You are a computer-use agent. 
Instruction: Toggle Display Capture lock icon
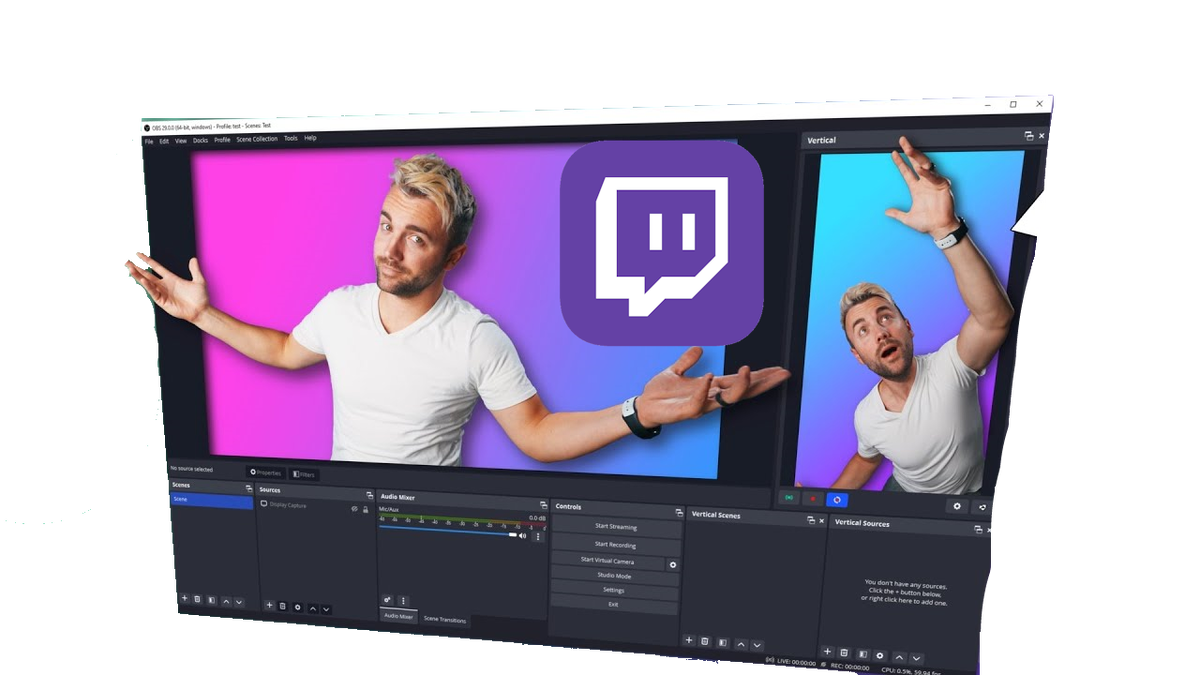[x=366, y=509]
